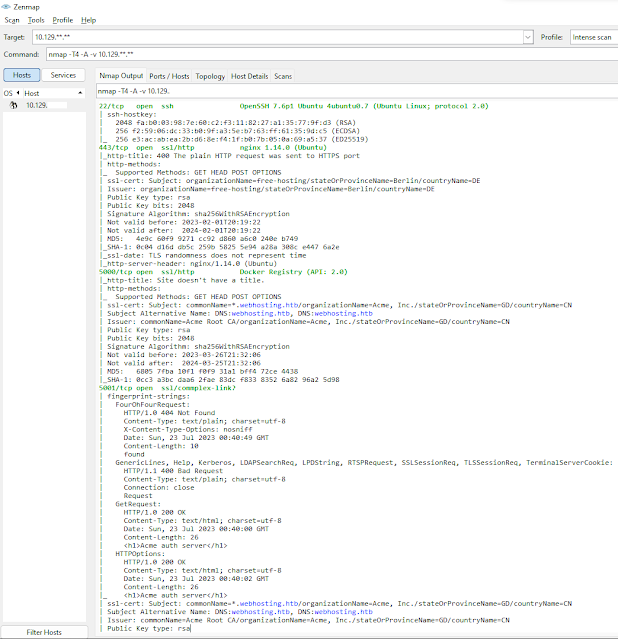Viewport: 618px width, 639px height.
Task: Click the 5000/tcp Docker Registry line
Action: [223, 272]
